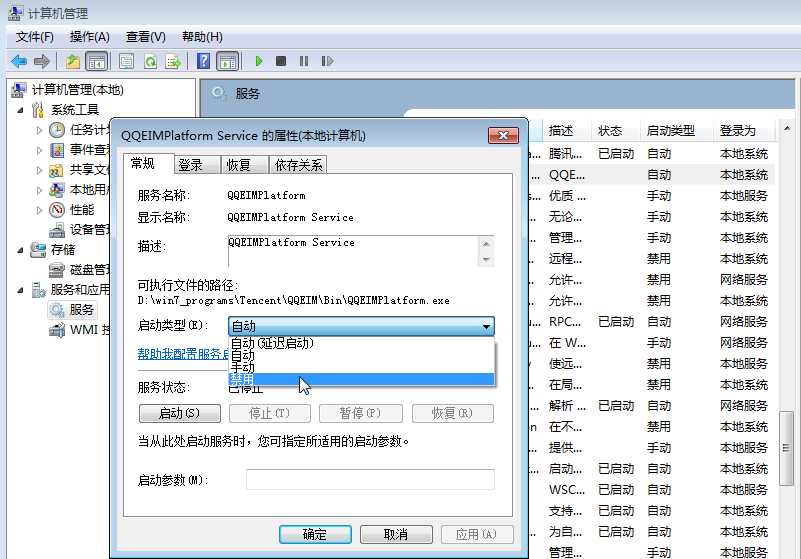This screenshot has width=801, height=559.
Task: Collapse the 系统工具 tree node
Action: pos(20,110)
